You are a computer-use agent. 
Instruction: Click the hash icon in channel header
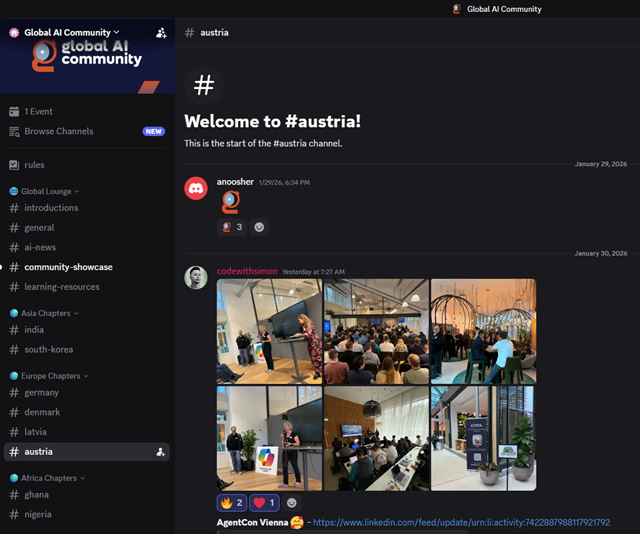pyautogui.click(x=189, y=33)
